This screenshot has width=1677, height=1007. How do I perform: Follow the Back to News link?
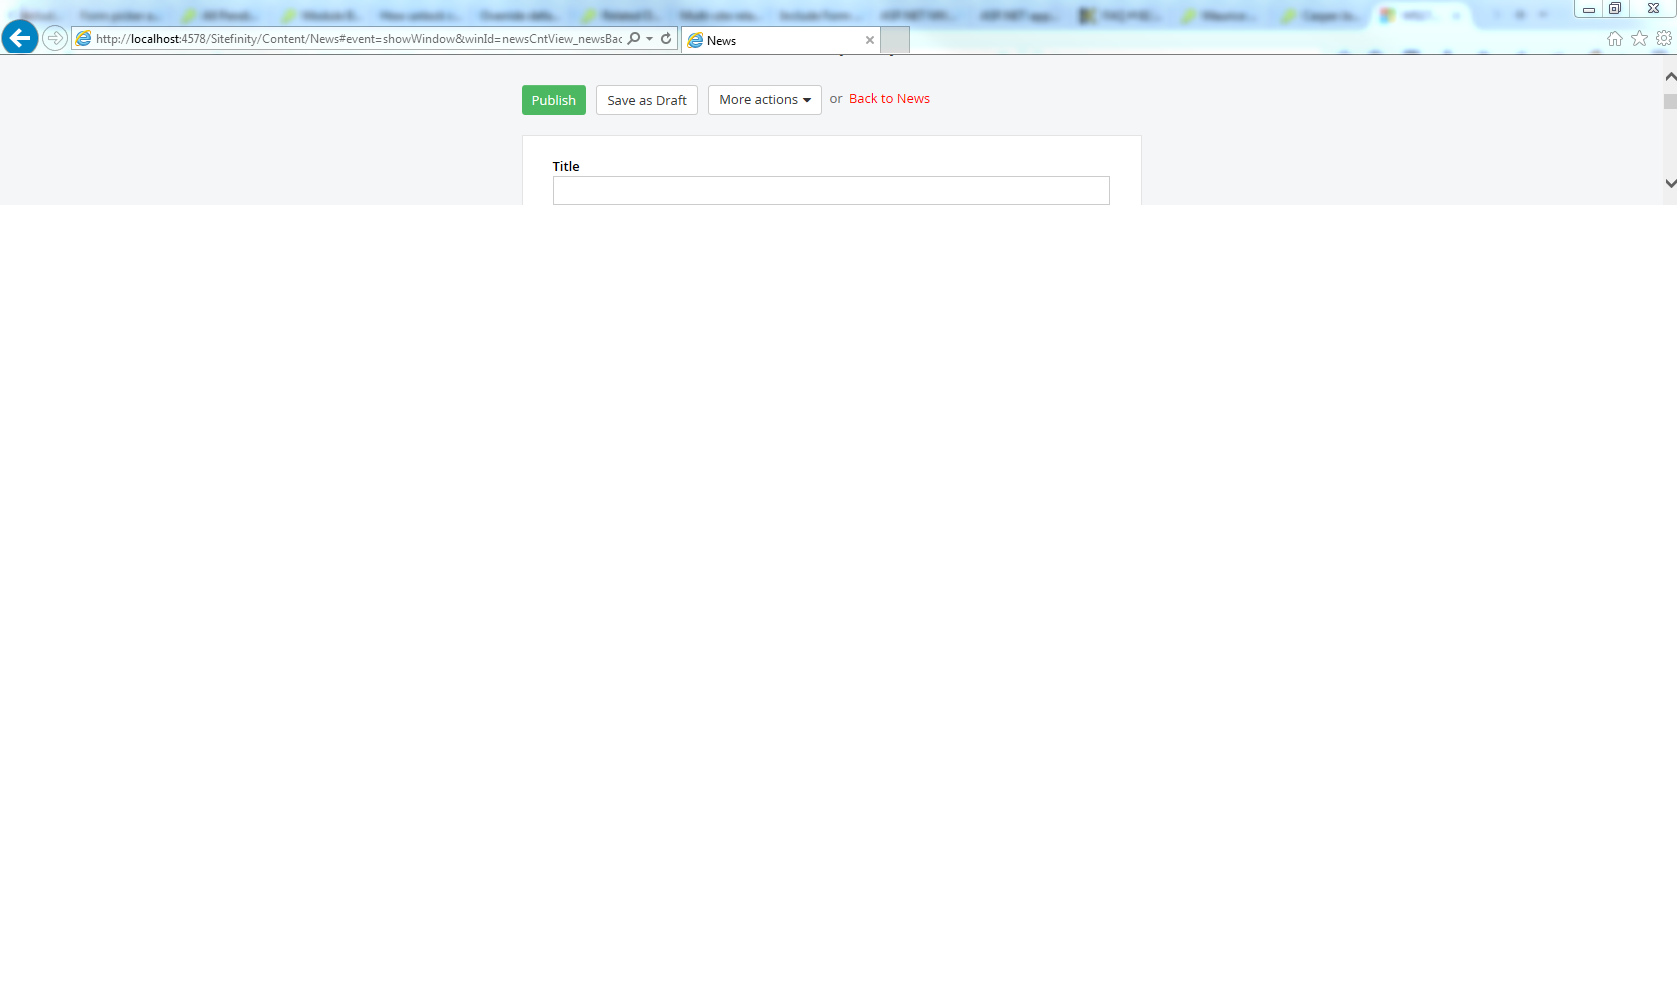tap(889, 99)
